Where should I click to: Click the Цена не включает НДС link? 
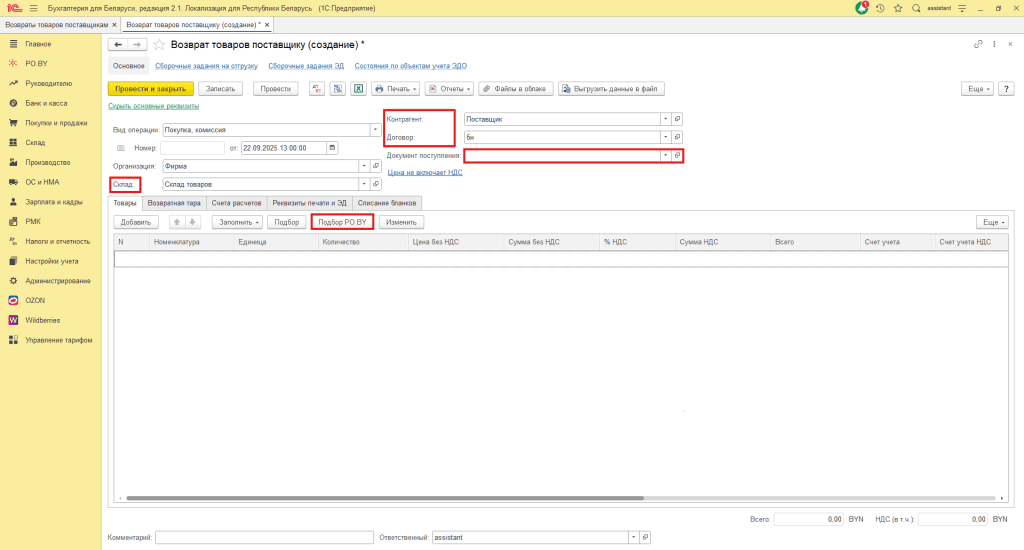(425, 172)
